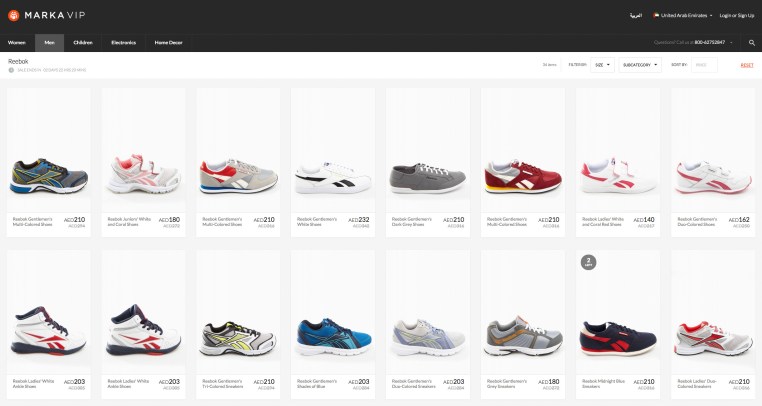762x406 pixels.
Task: Open the Sort By price selector
Action: pos(705,65)
